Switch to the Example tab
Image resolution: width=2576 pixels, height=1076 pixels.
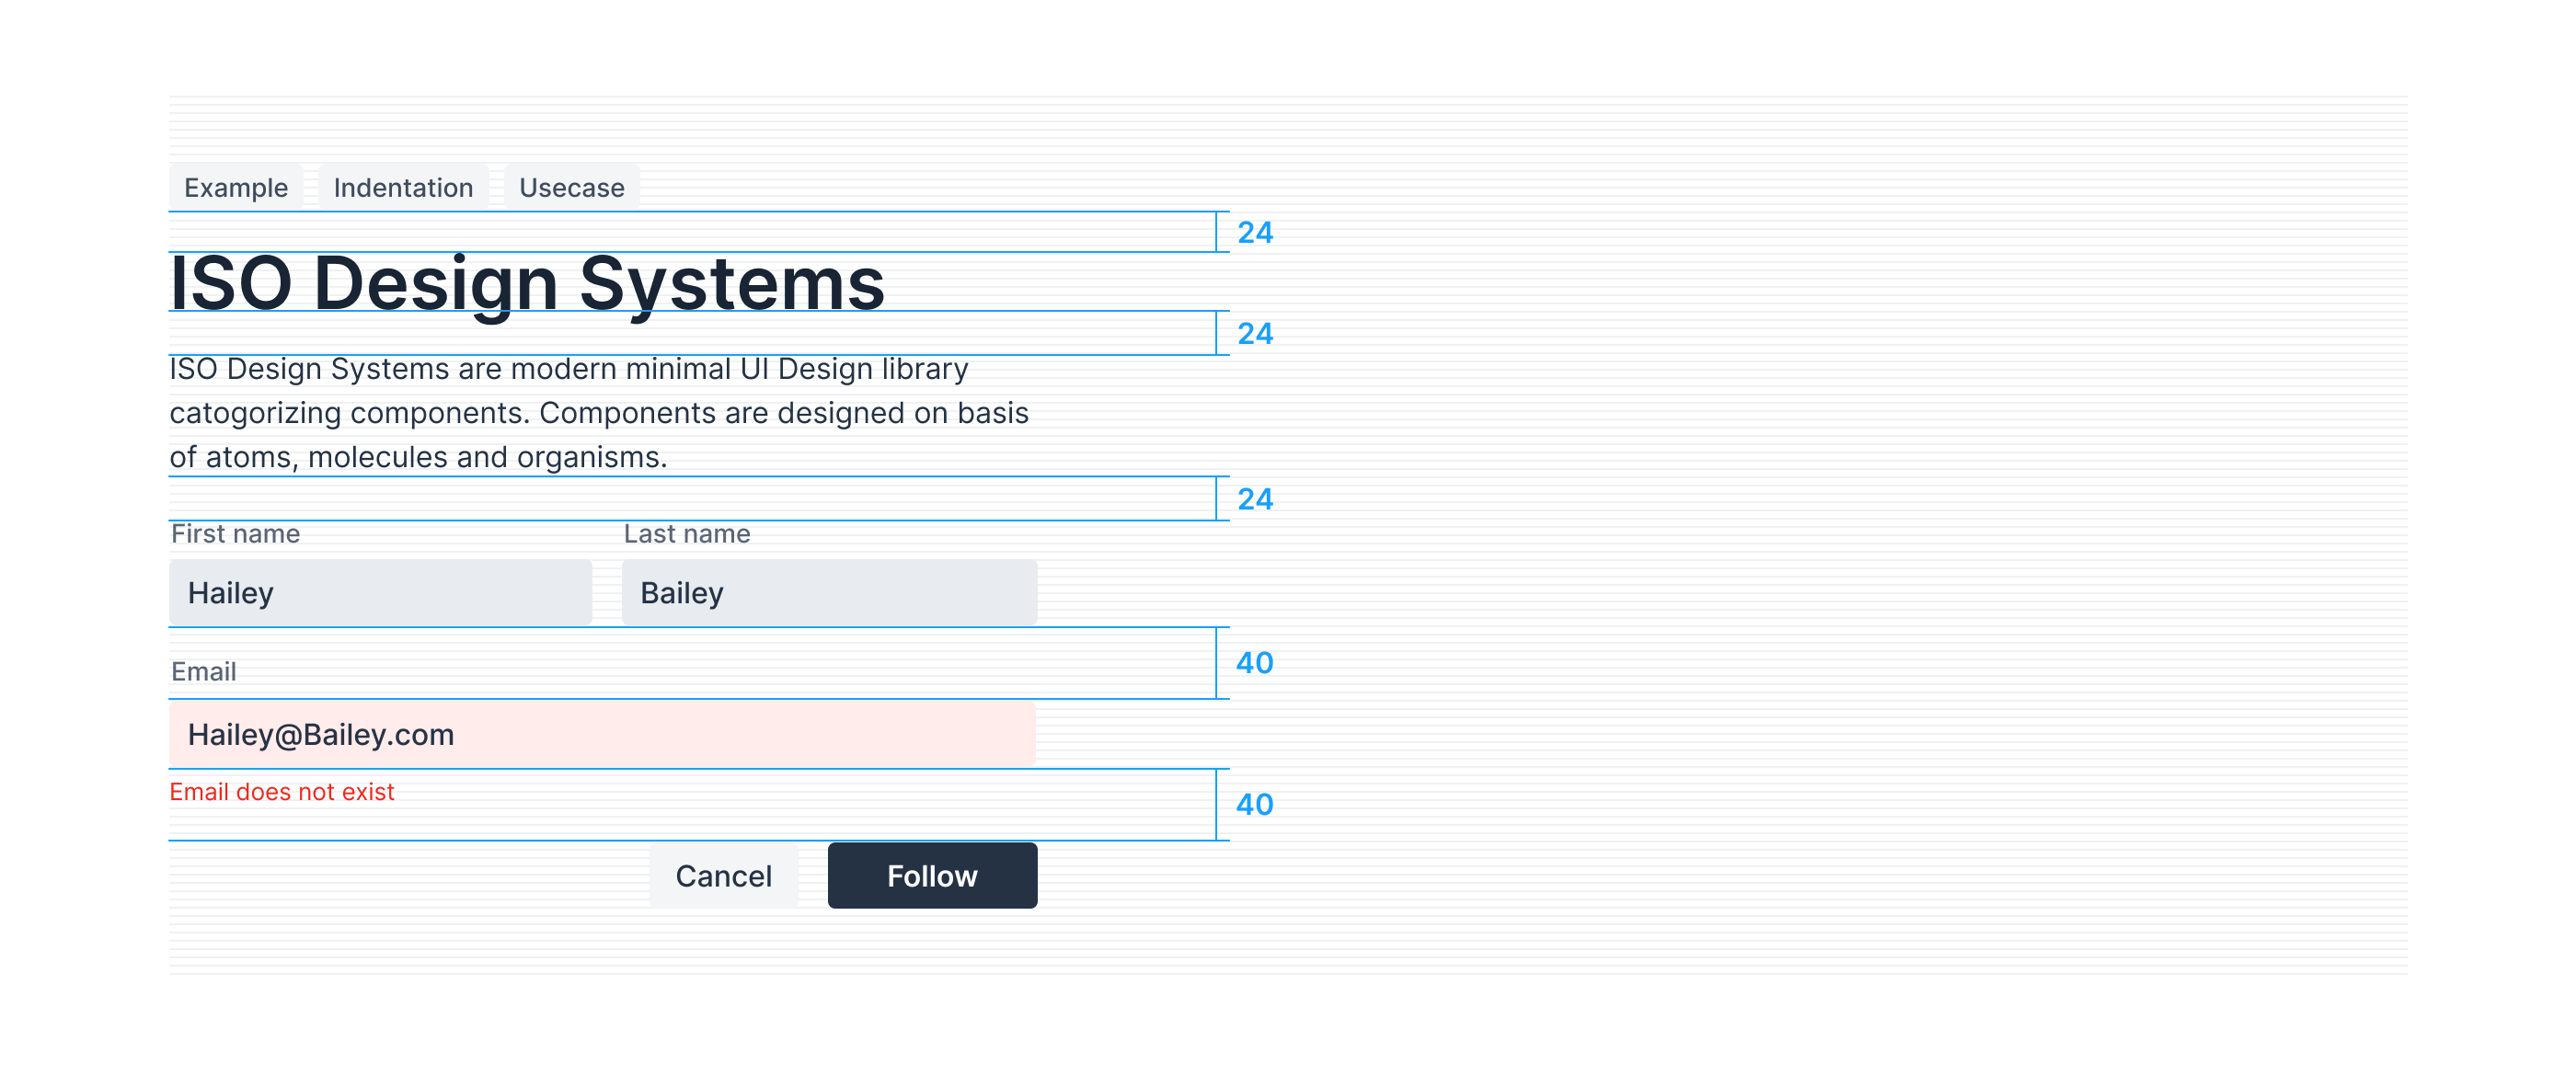235,187
